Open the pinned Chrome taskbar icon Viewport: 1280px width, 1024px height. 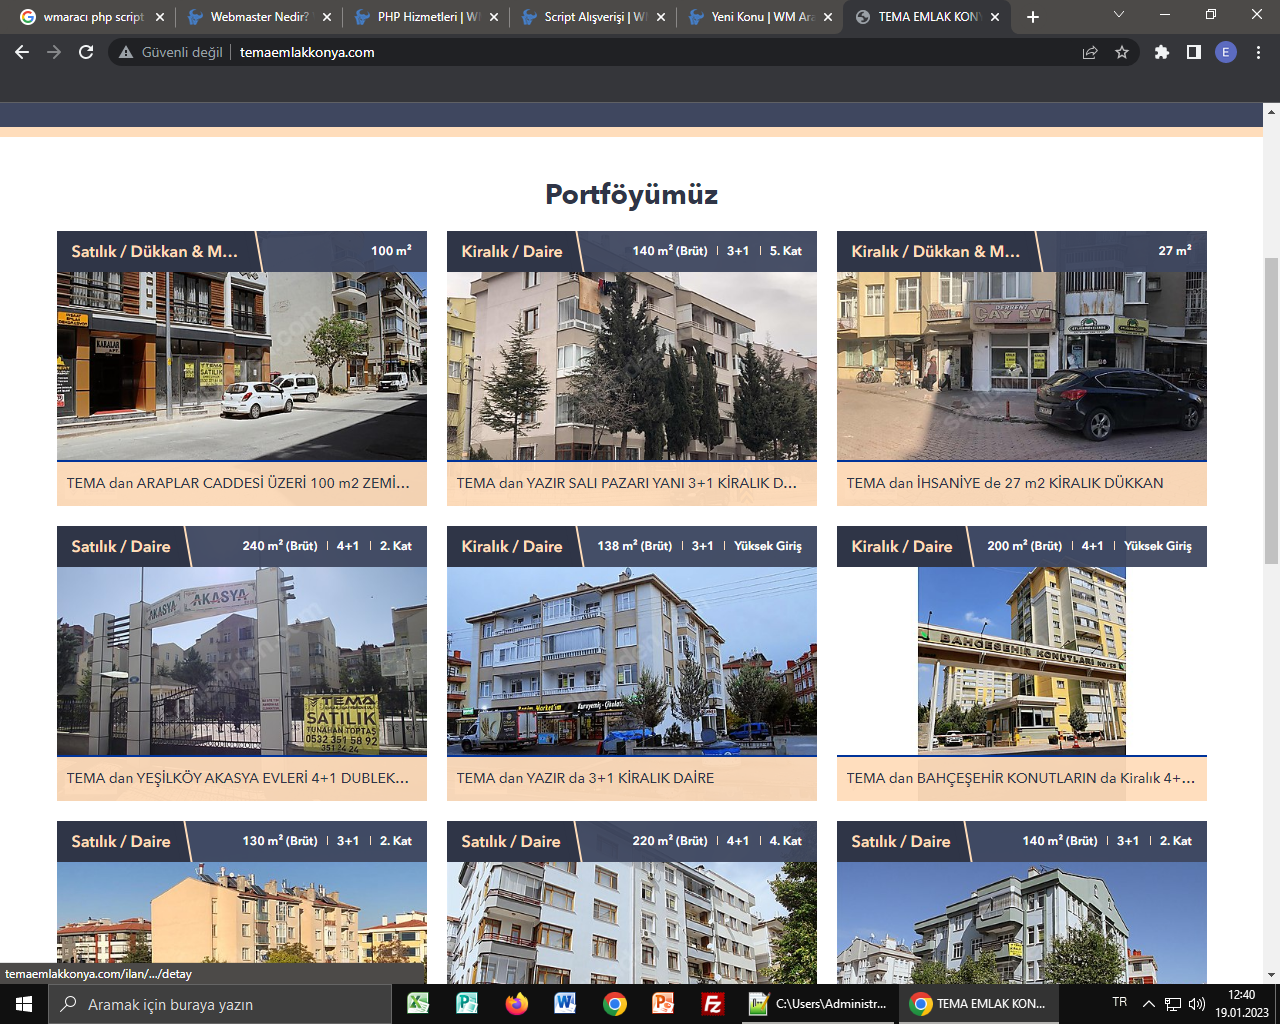point(614,1004)
